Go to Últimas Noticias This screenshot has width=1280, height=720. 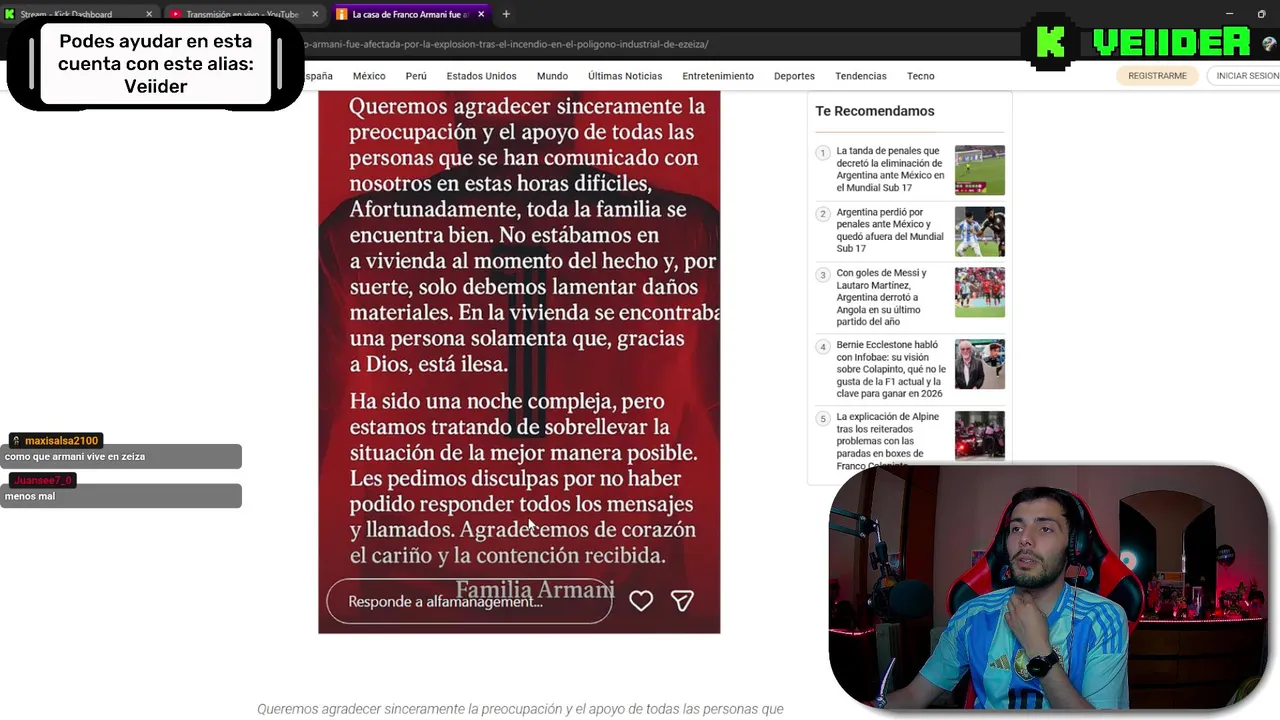(625, 76)
